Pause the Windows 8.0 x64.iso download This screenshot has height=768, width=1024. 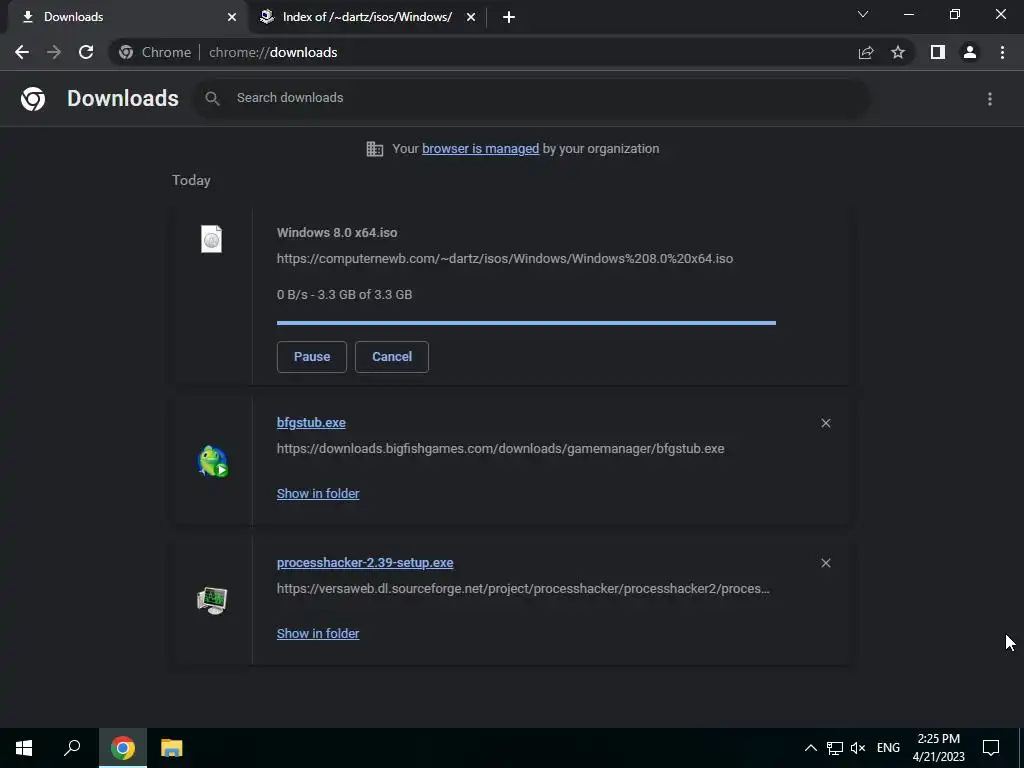click(312, 357)
